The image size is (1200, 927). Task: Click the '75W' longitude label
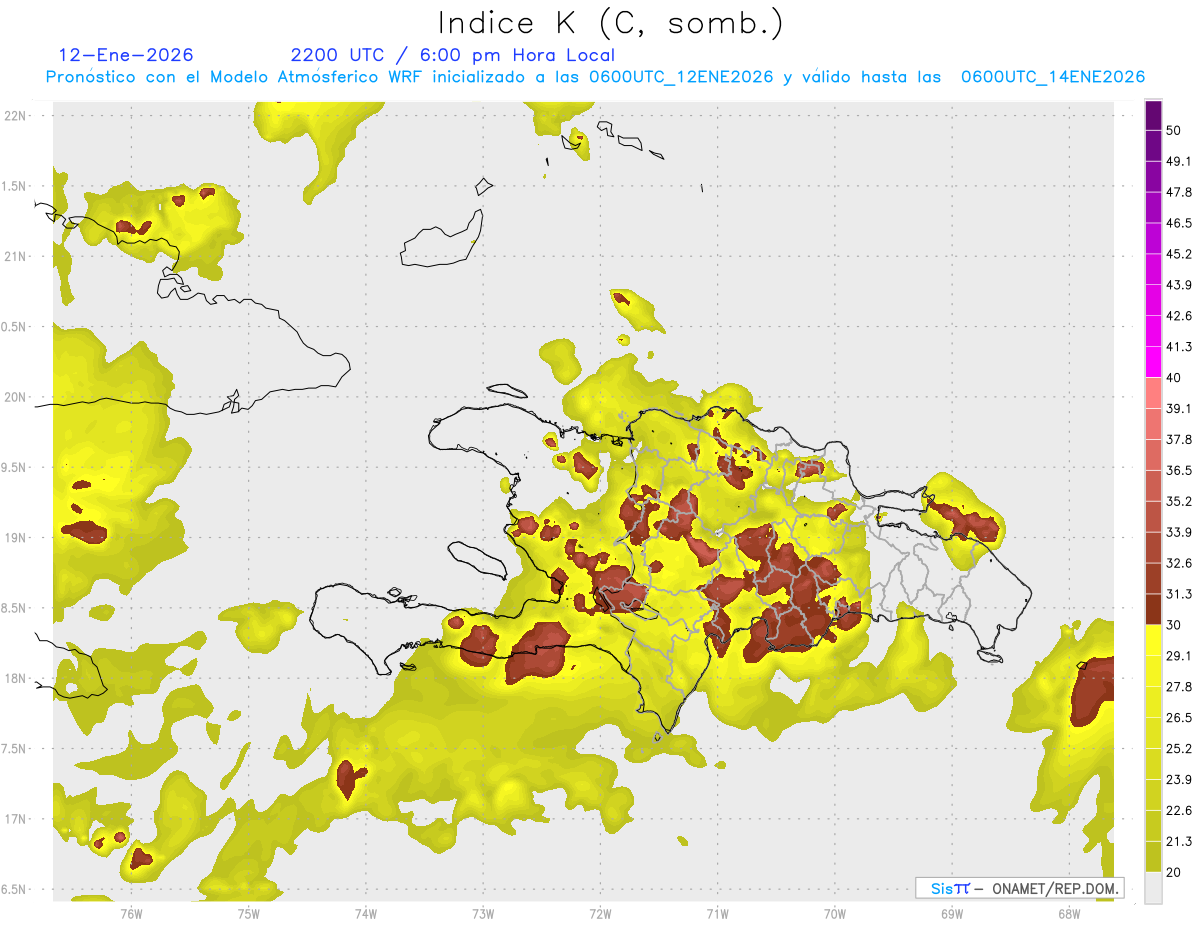click(x=249, y=912)
